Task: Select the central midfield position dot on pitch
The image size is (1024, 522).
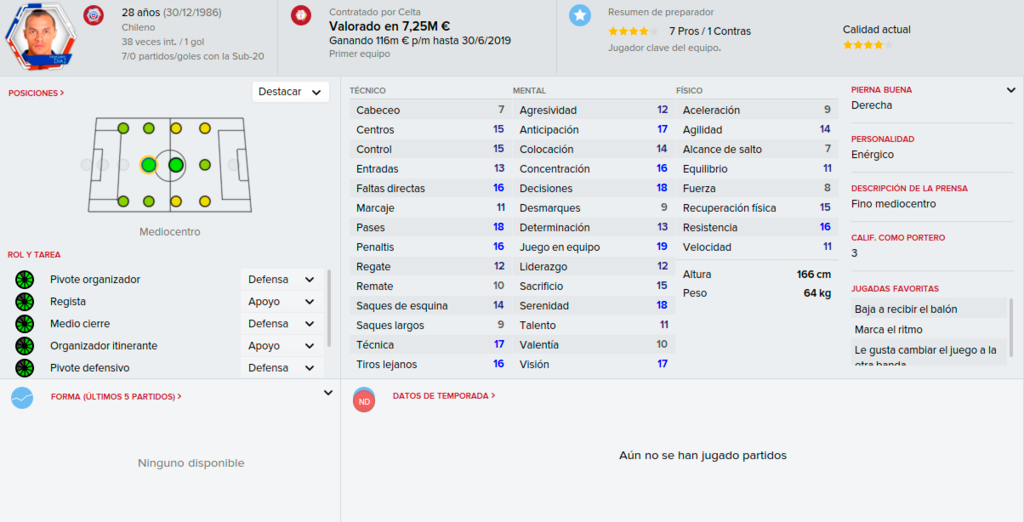Action: (x=176, y=165)
